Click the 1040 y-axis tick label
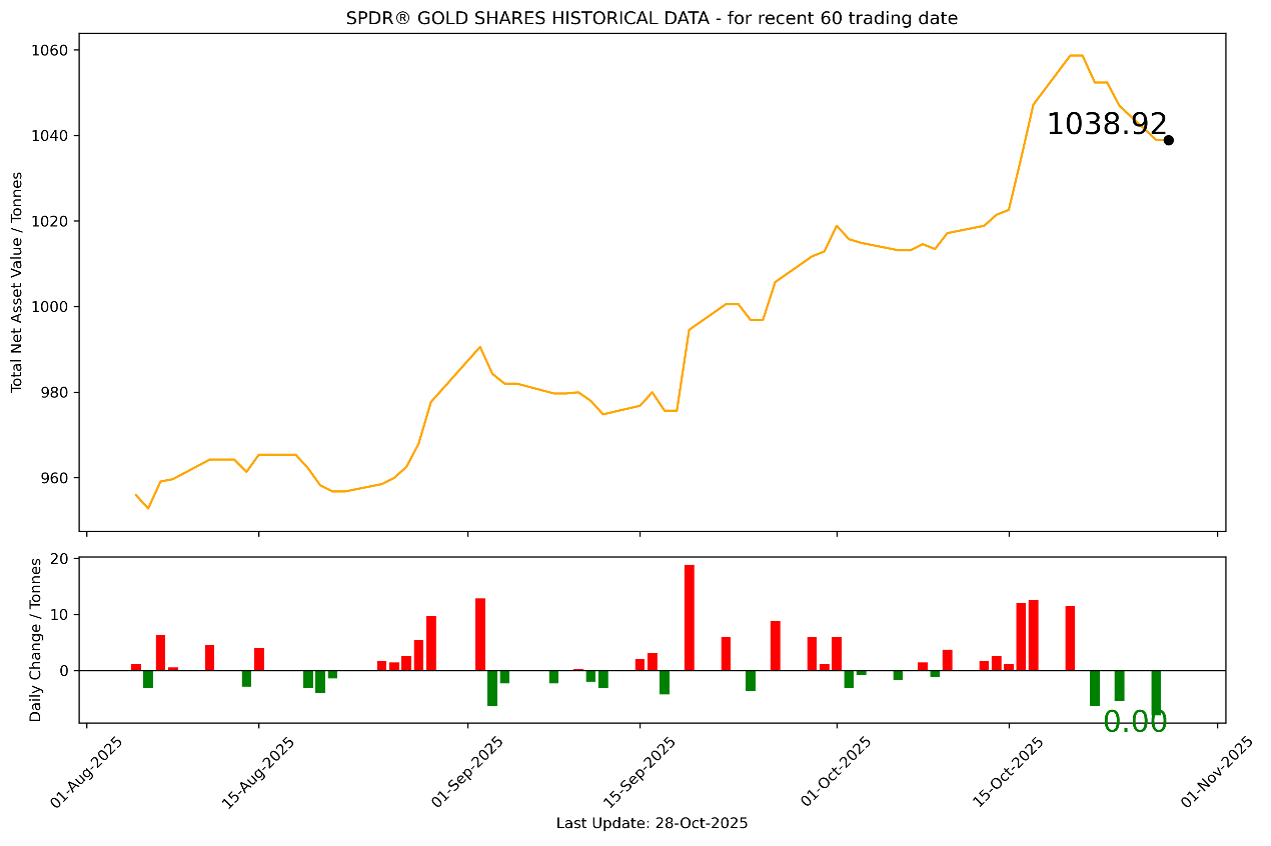1271x846 pixels. pos(51,136)
